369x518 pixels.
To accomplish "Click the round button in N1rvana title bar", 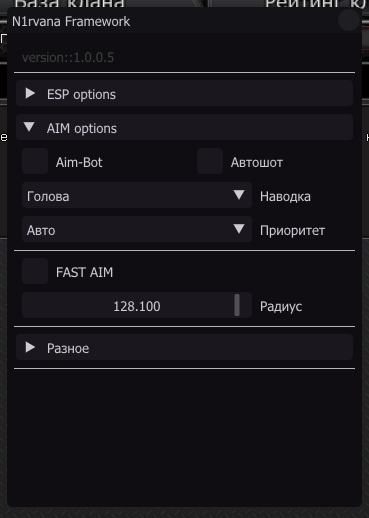I will click(x=349, y=20).
